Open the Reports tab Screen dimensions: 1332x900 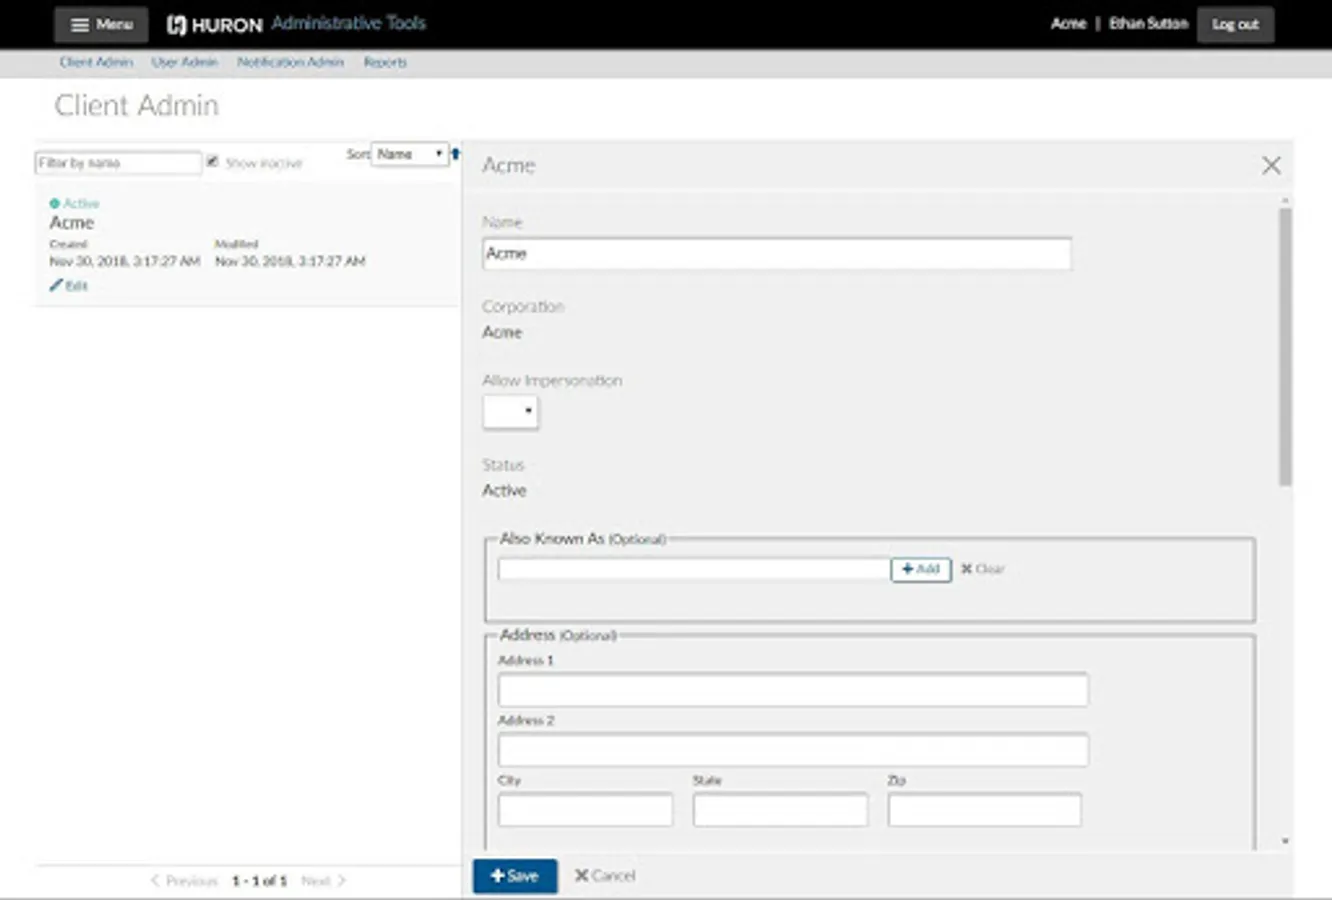point(385,62)
